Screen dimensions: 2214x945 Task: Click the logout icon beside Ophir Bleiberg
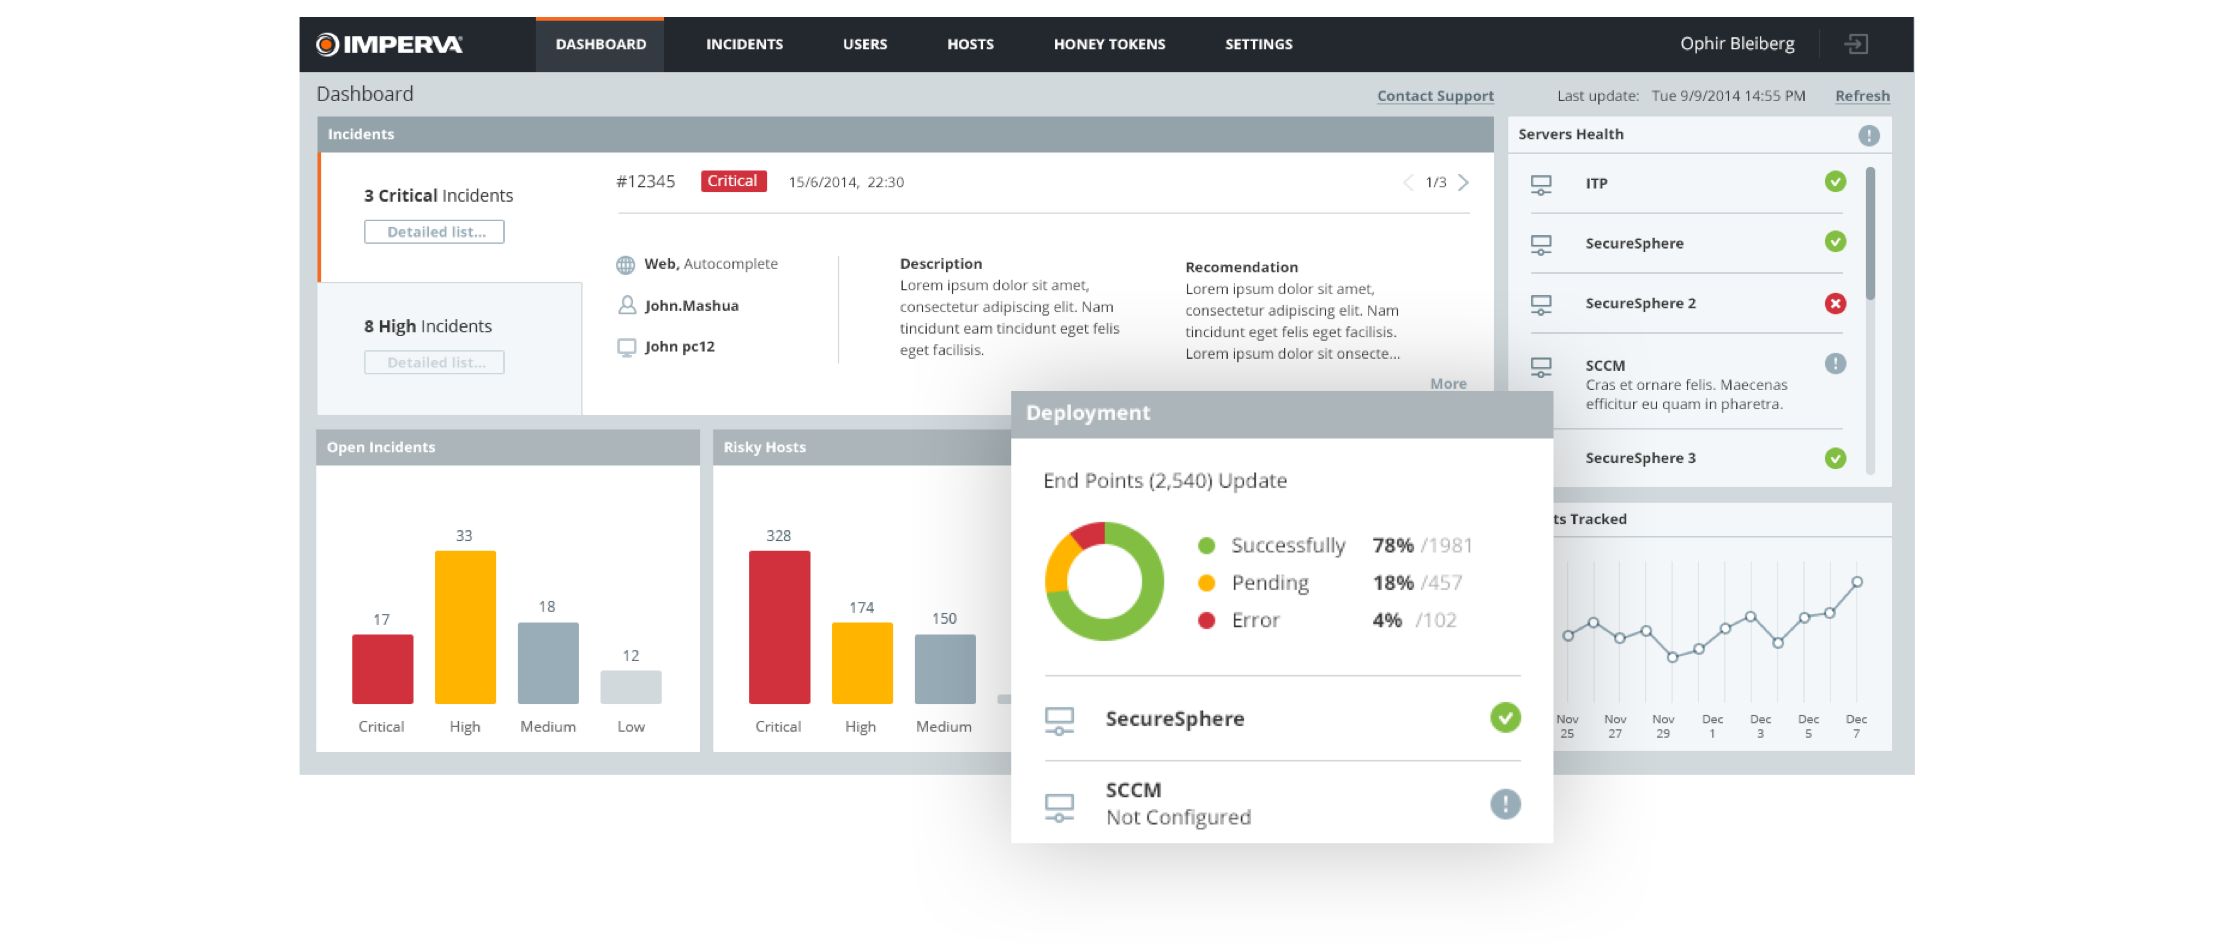point(1856,44)
